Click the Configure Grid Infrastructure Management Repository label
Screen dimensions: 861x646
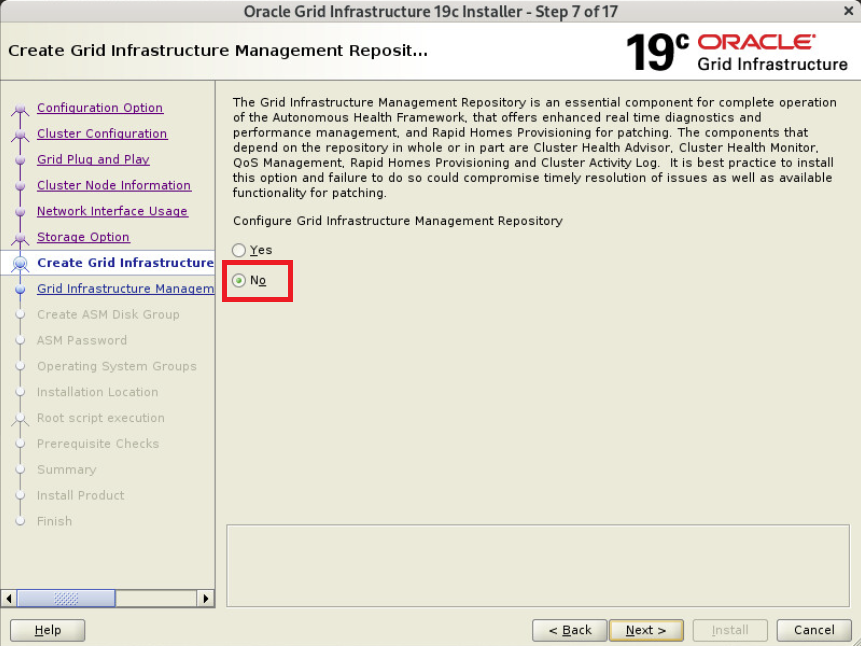[398, 221]
